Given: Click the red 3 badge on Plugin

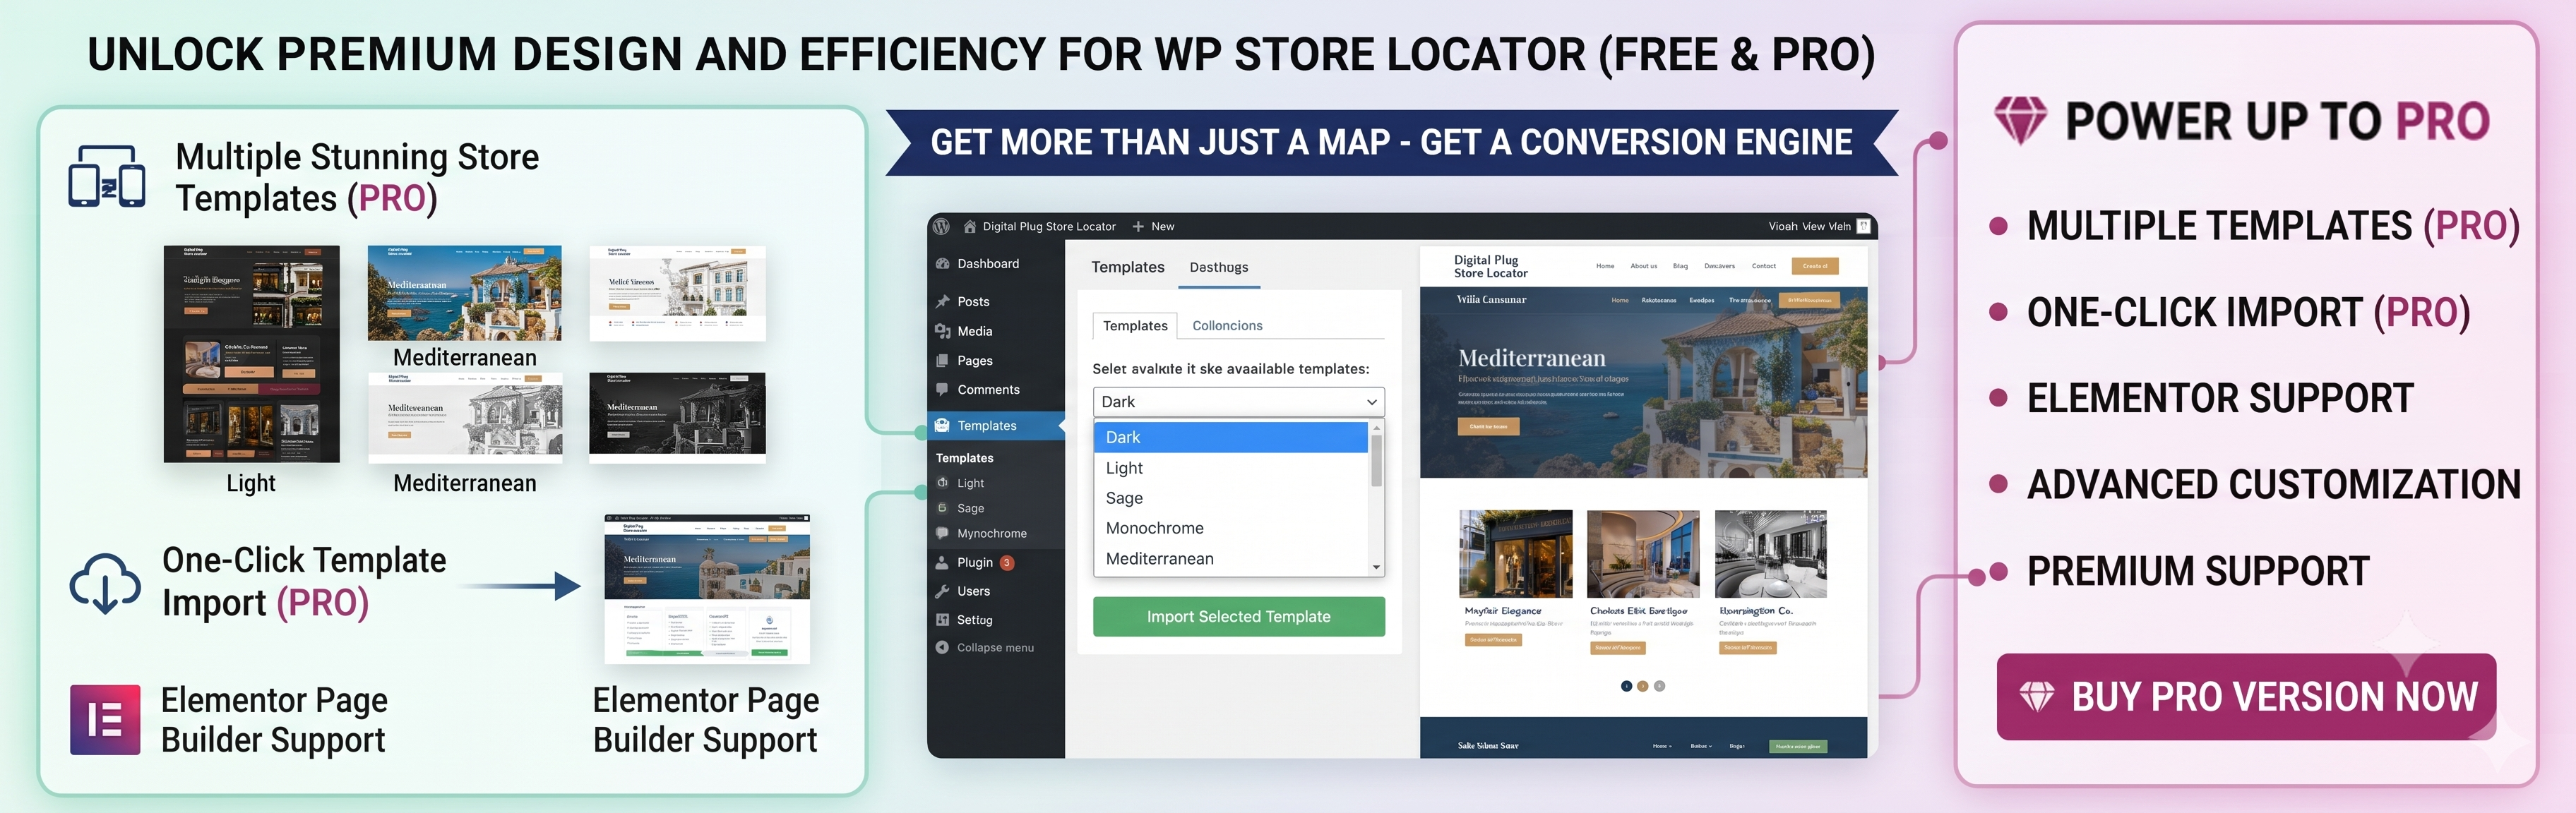Looking at the screenshot, I should coord(1007,562).
